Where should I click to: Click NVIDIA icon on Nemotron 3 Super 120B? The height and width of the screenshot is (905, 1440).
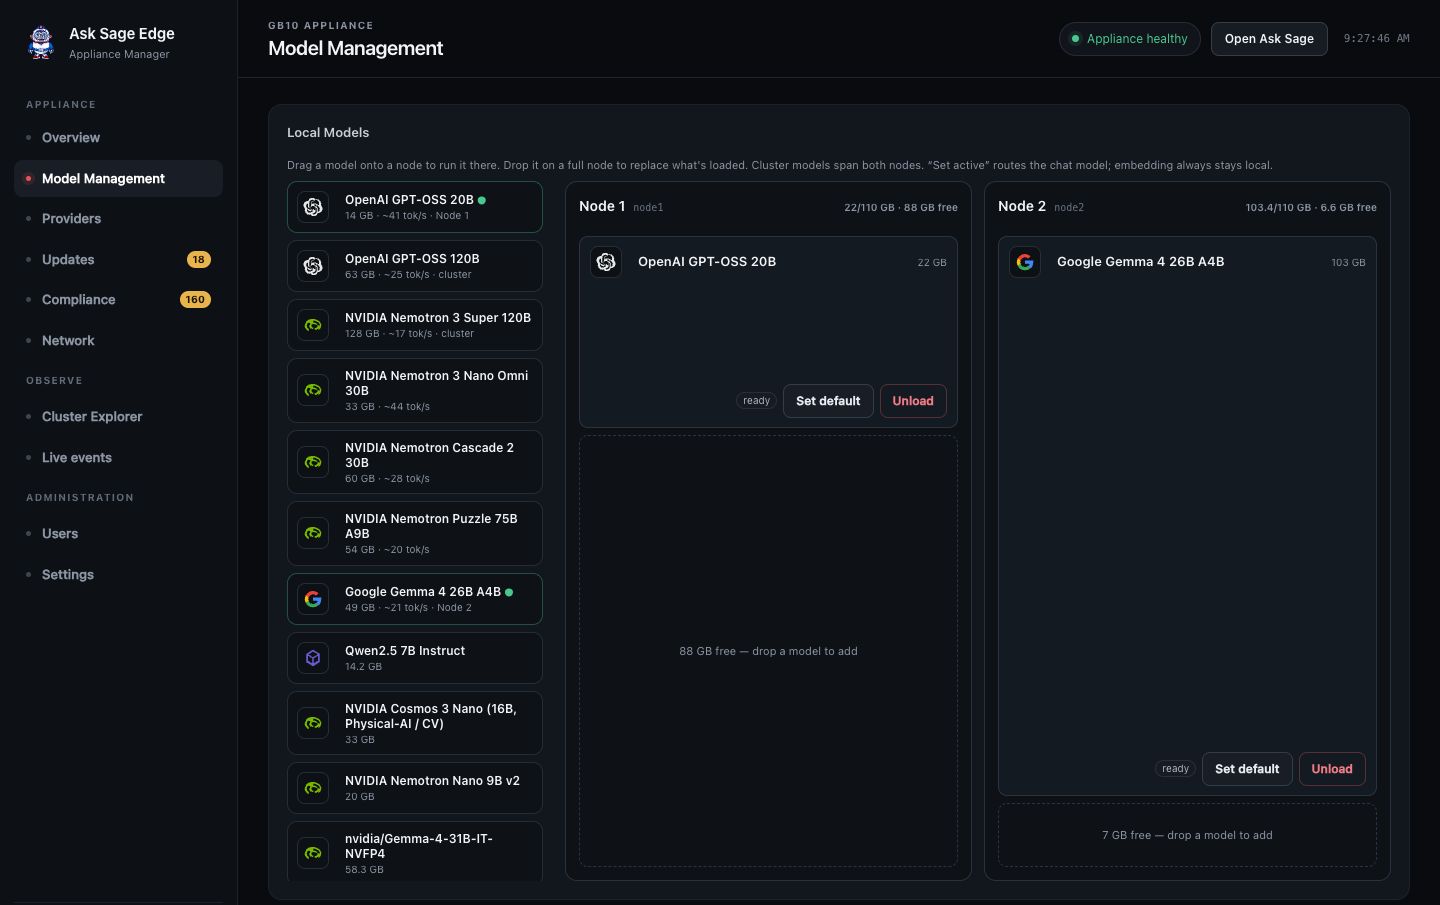(x=313, y=325)
